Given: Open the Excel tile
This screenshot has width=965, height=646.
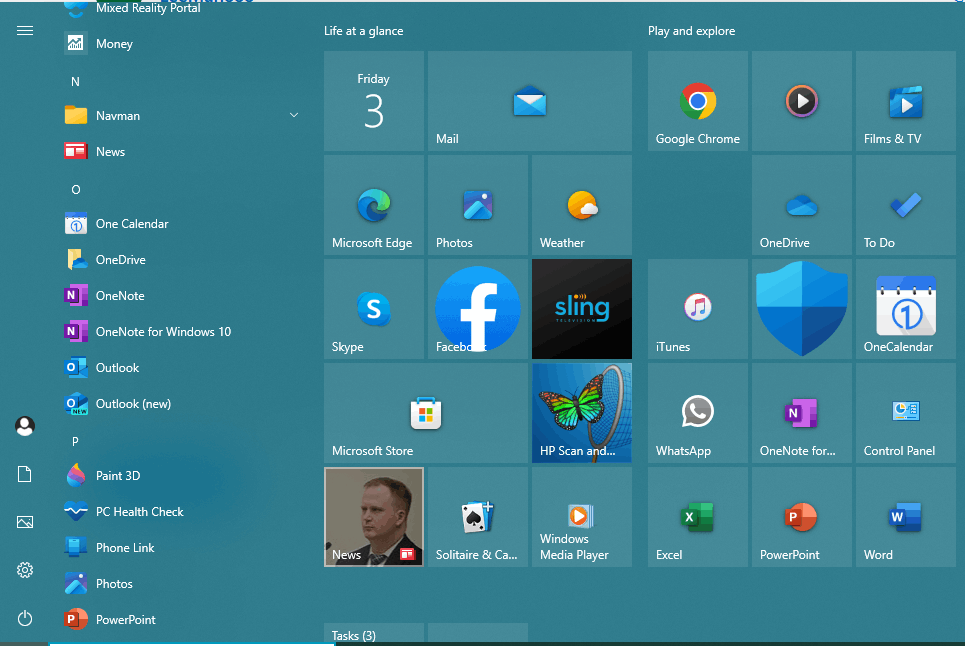Looking at the screenshot, I should (697, 517).
